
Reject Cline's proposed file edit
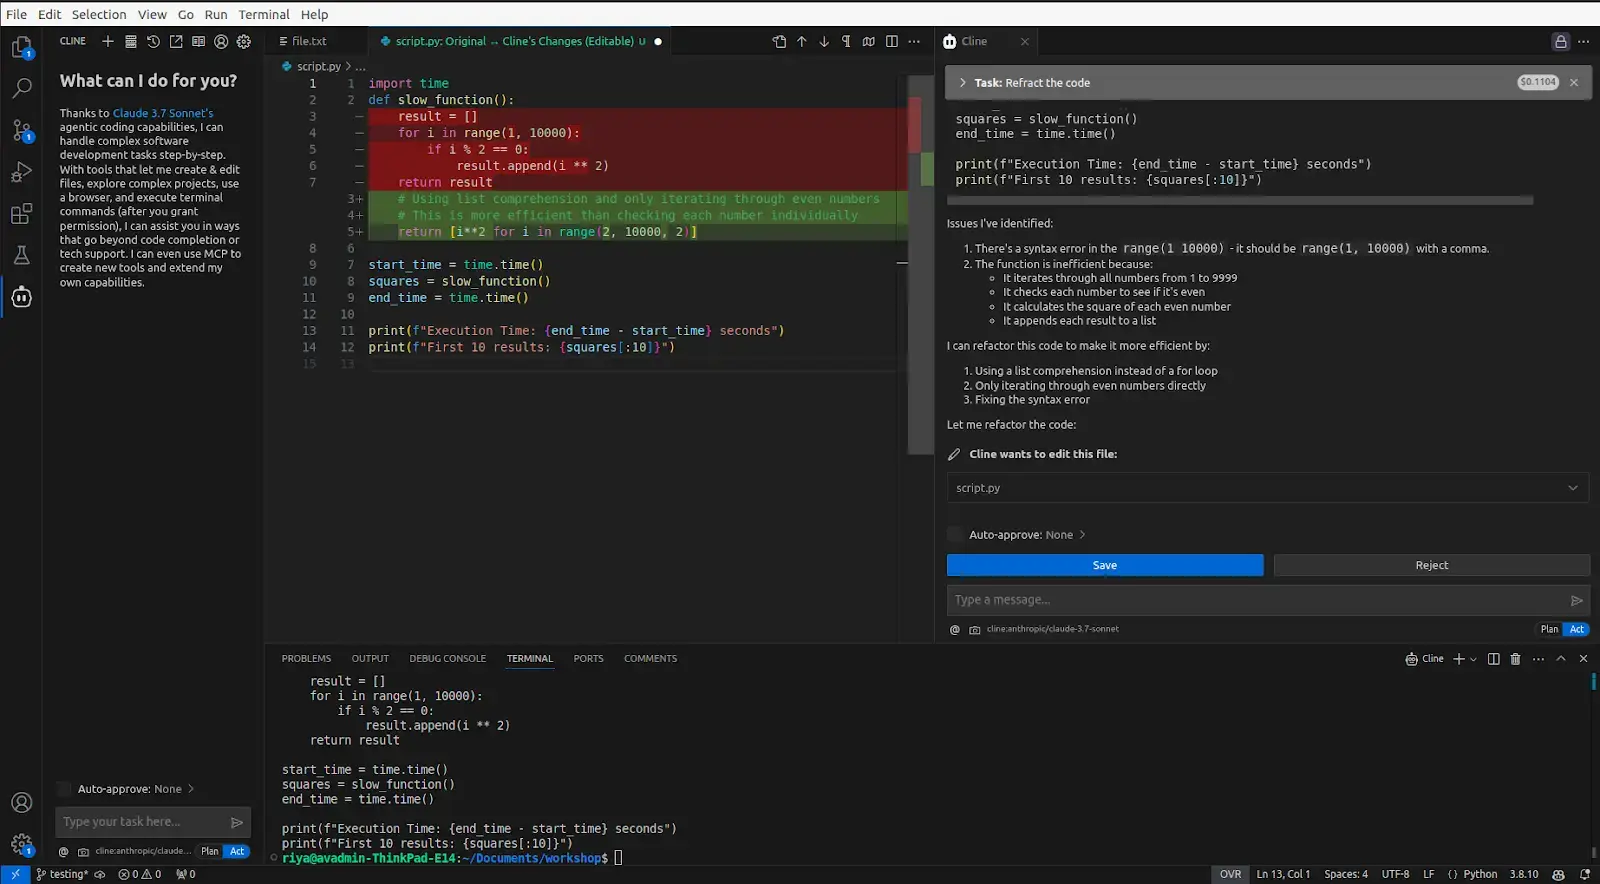tap(1431, 565)
